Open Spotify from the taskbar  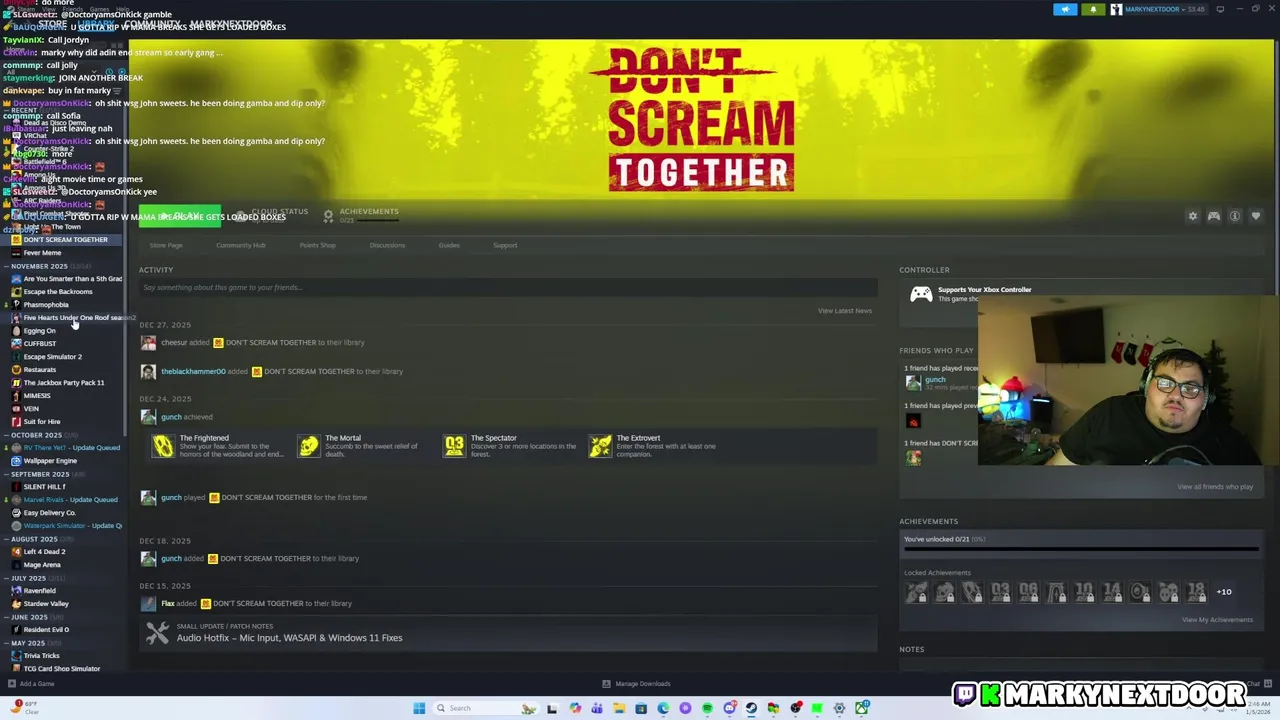707,708
